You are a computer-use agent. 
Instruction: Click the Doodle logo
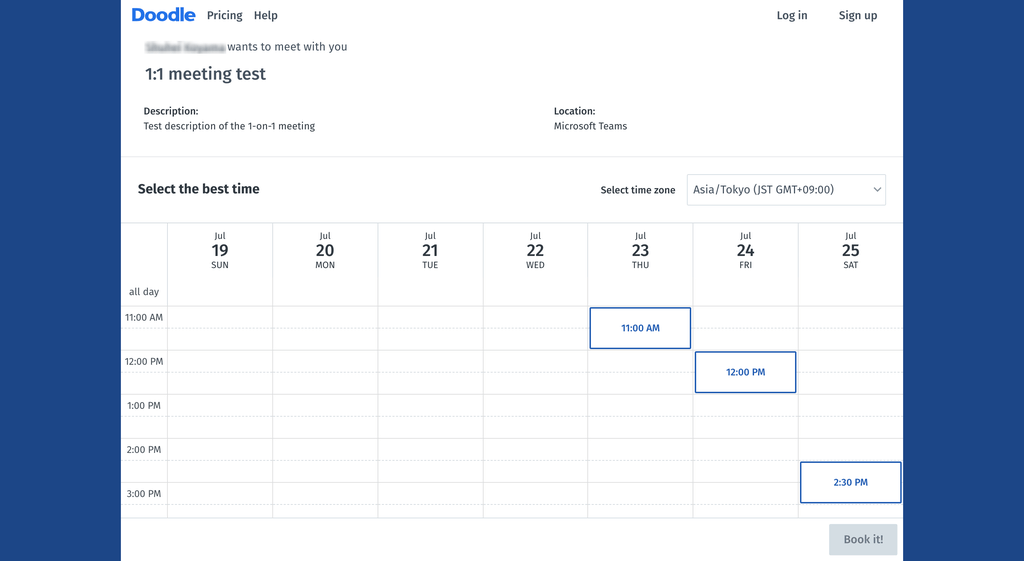click(163, 15)
